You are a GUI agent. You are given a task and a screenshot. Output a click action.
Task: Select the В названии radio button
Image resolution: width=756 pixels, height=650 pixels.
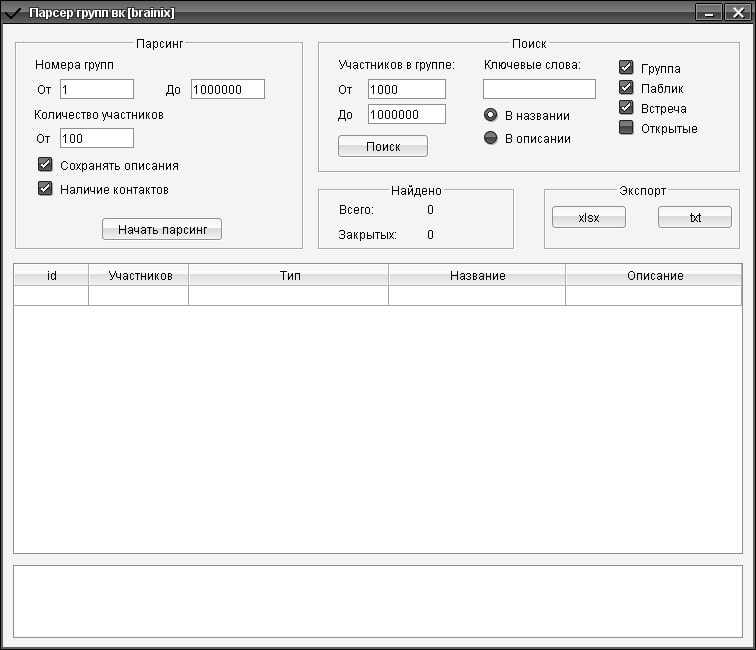491,115
